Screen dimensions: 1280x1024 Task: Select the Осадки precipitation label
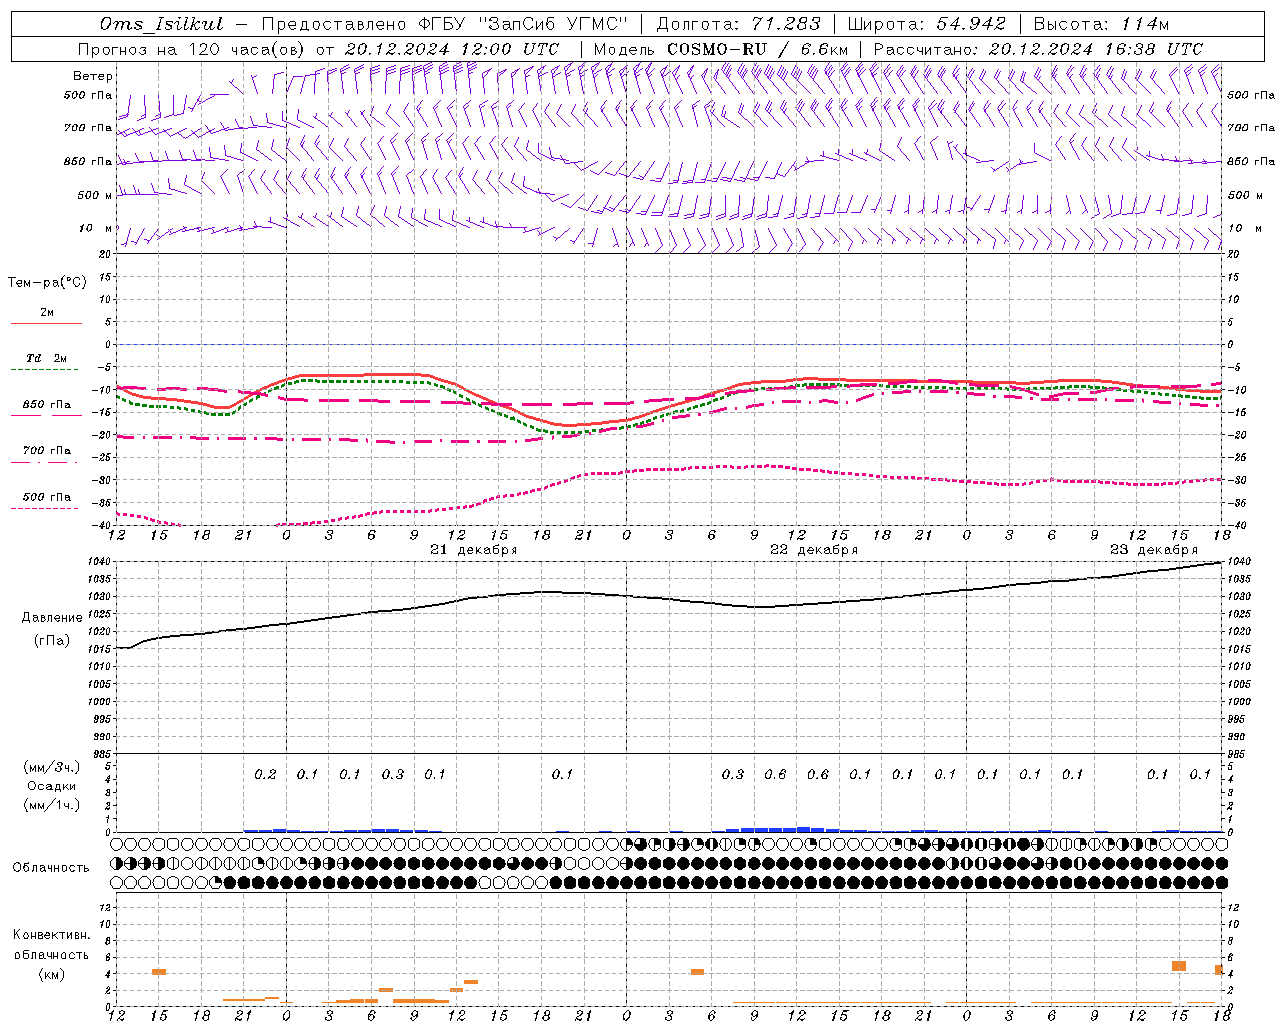[52, 787]
